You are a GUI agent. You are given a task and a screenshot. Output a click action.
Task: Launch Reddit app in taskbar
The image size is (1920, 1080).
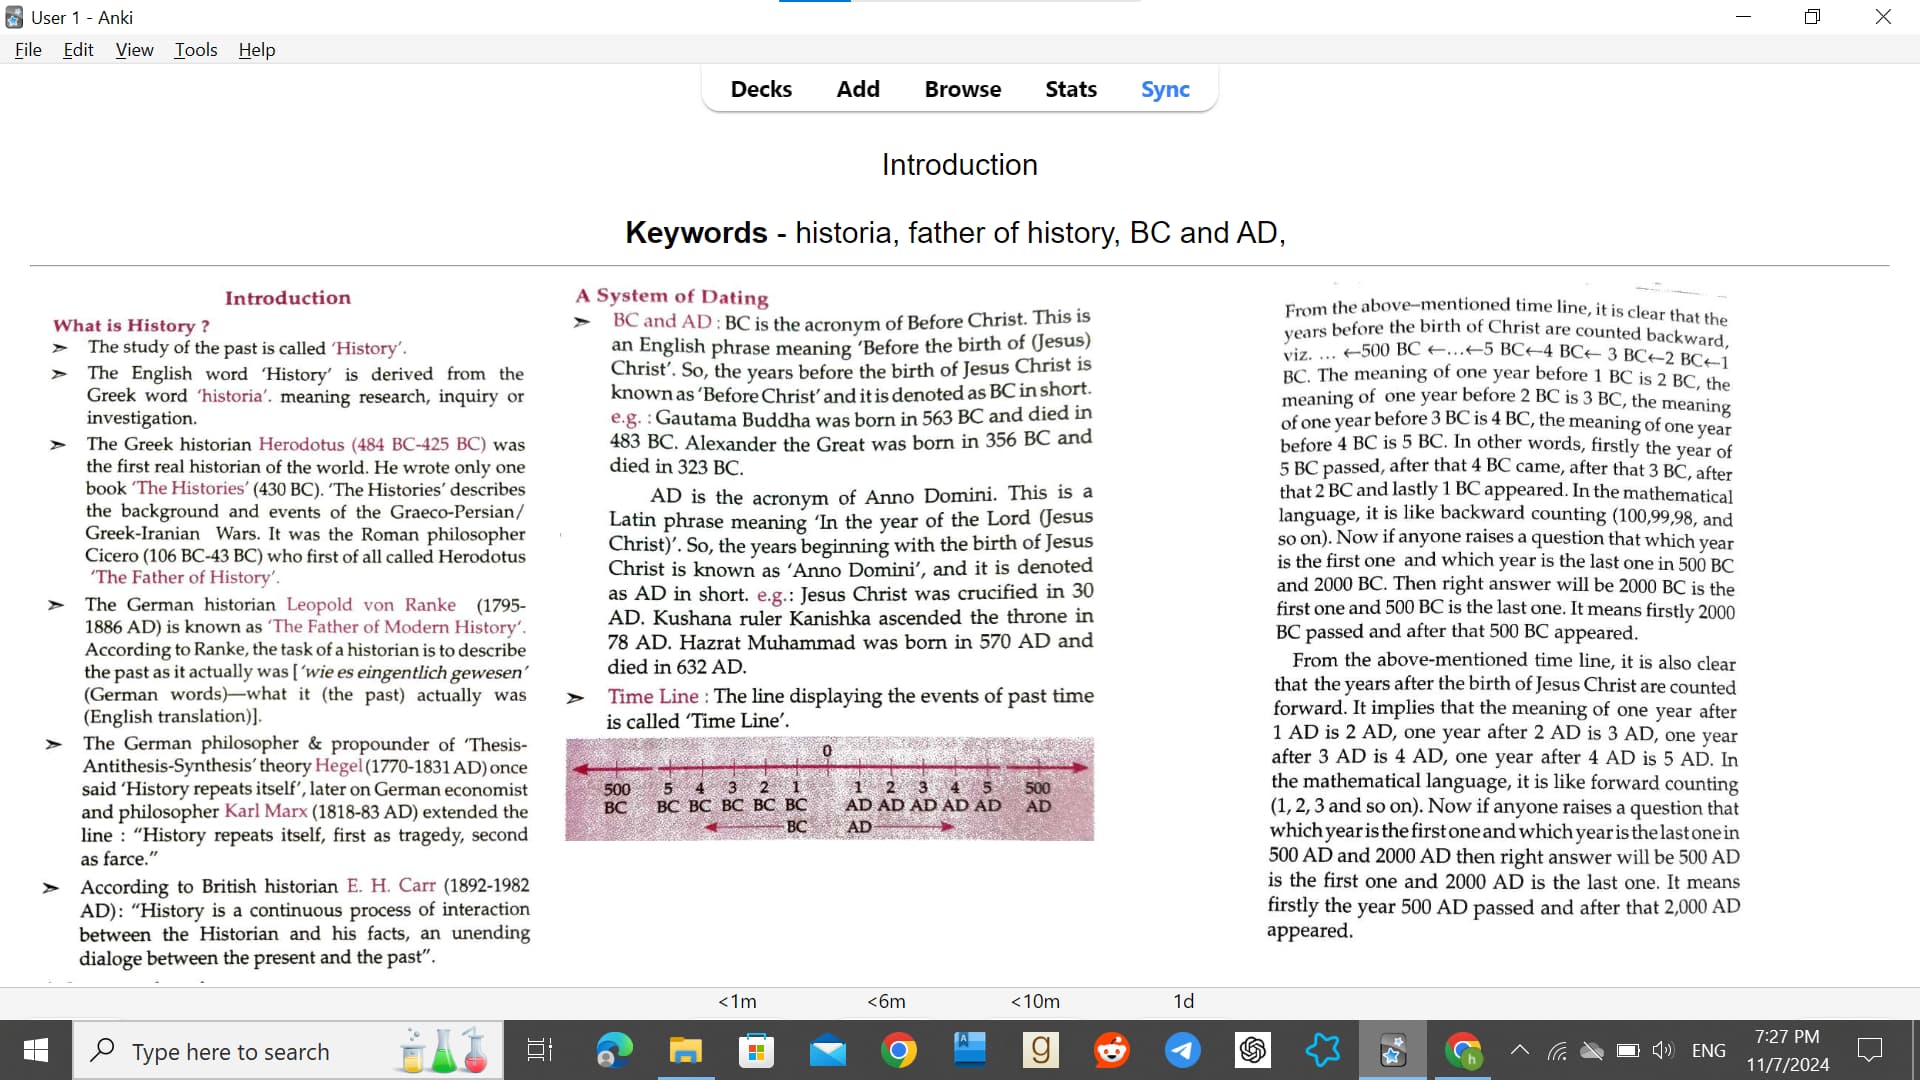(1111, 1050)
